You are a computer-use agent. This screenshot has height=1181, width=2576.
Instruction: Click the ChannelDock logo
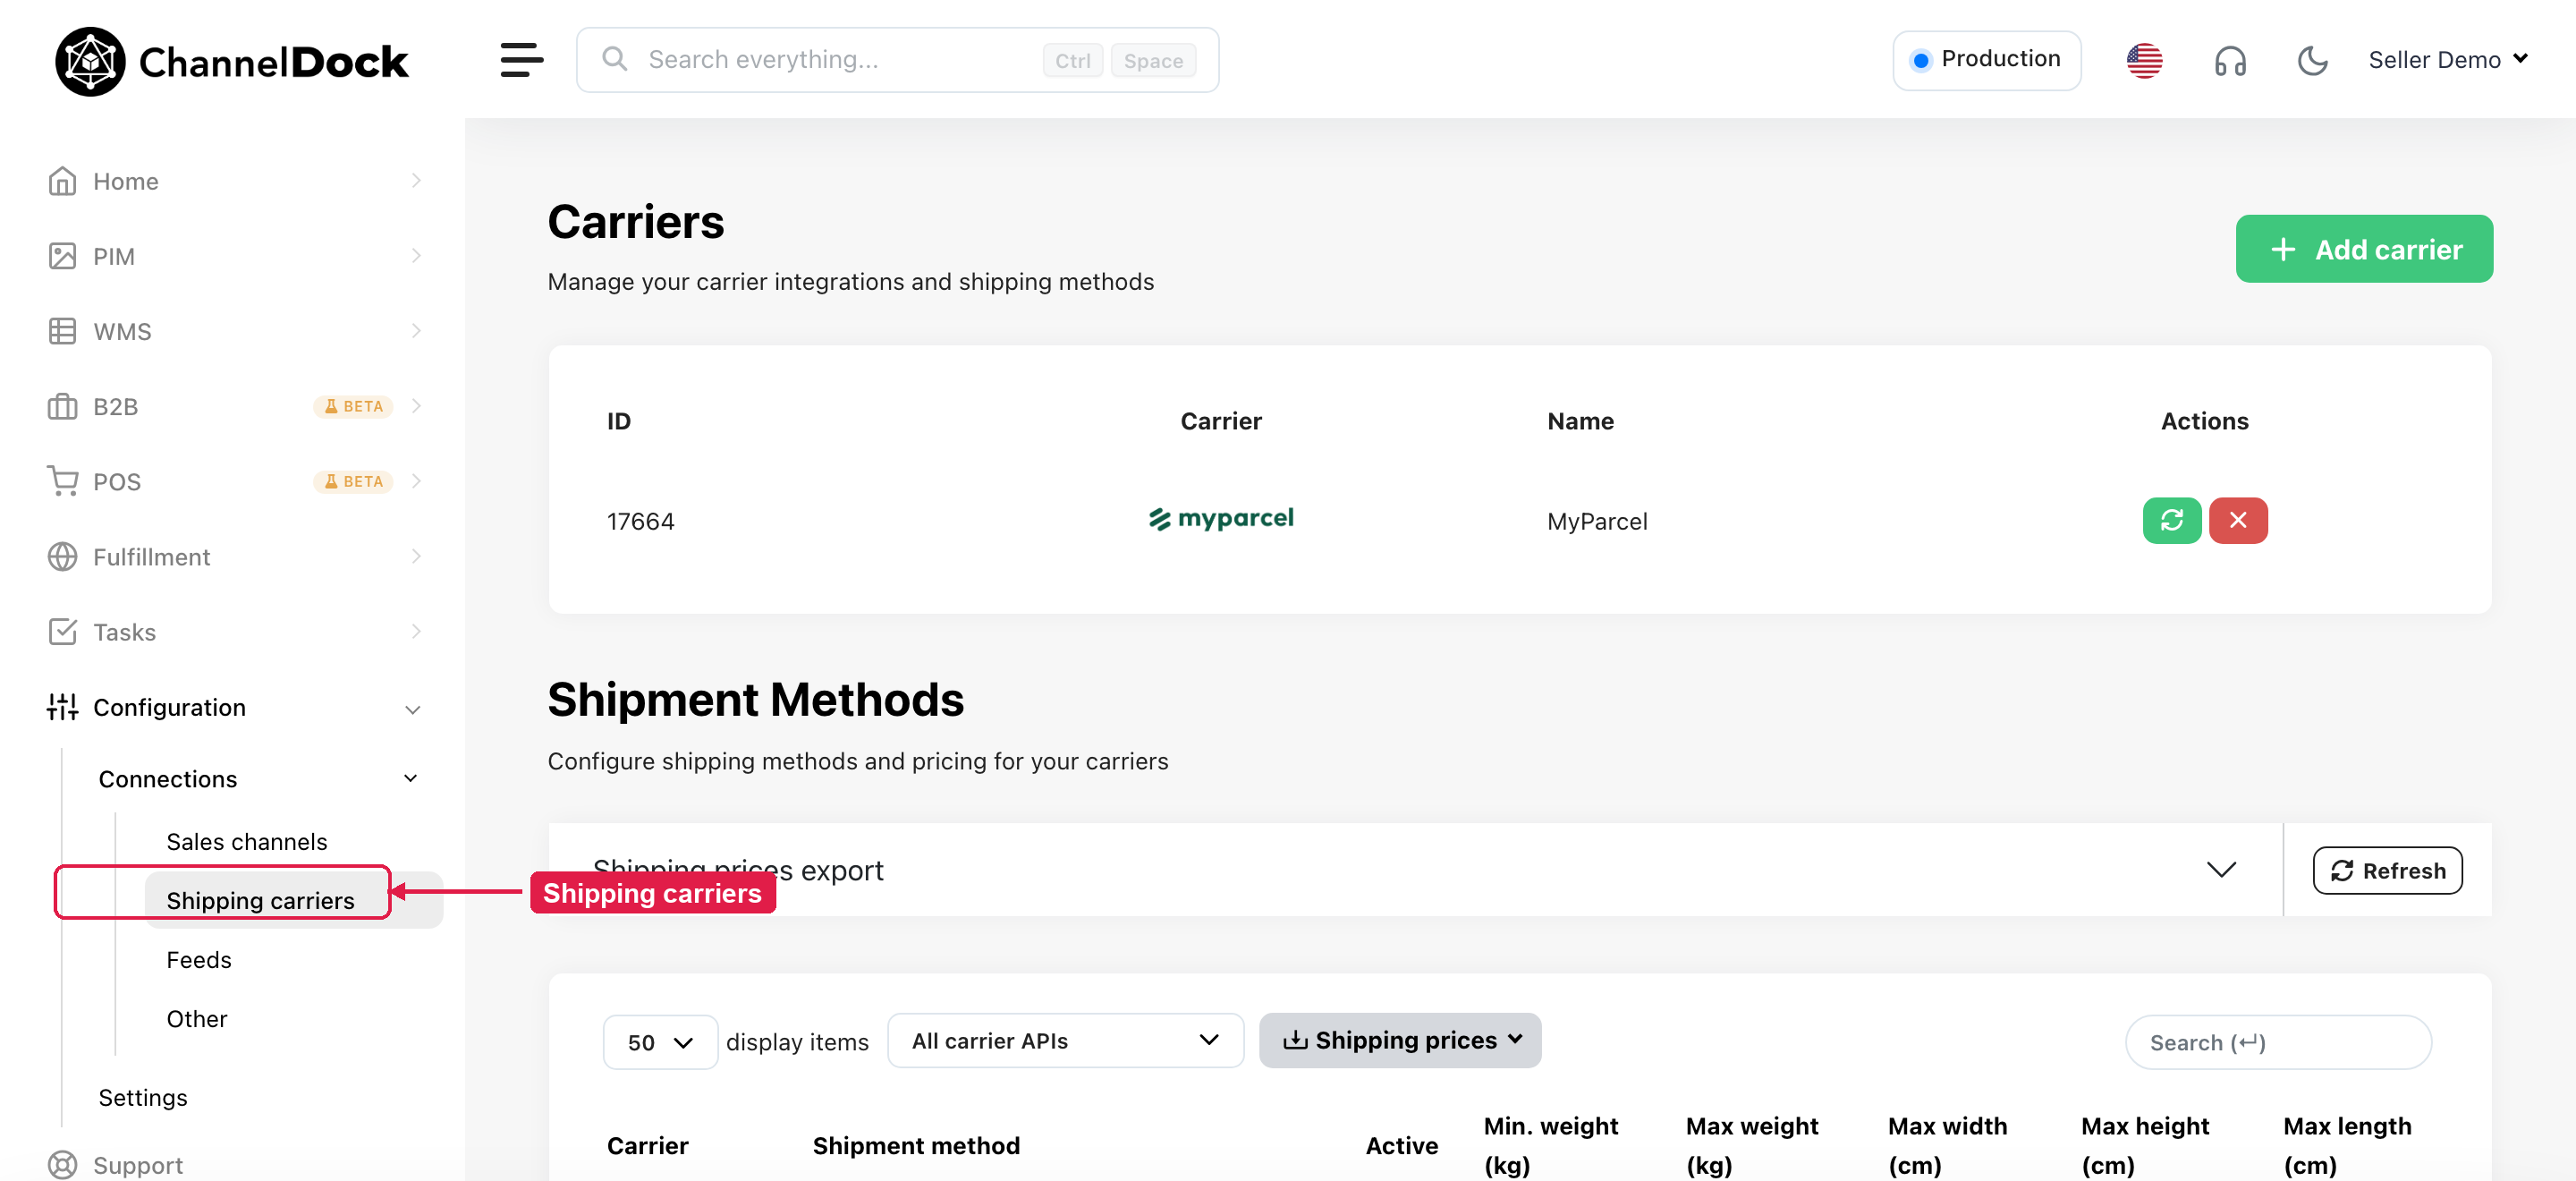click(232, 61)
